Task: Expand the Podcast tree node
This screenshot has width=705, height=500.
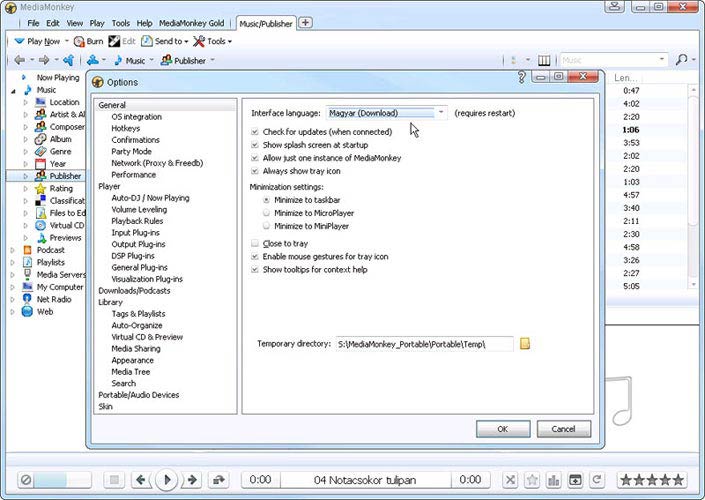Action: click(x=12, y=250)
